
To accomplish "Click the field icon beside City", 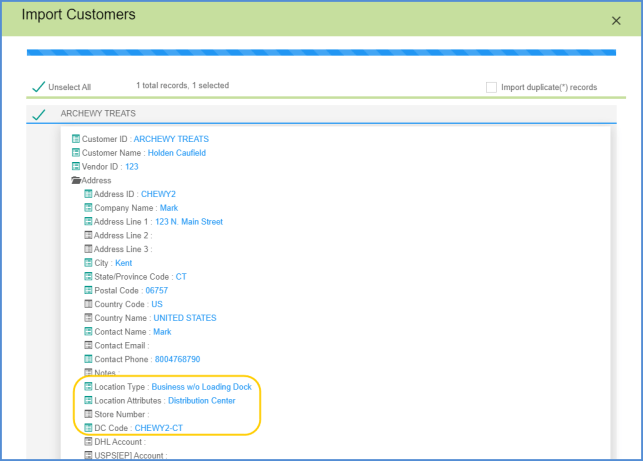I will [88, 262].
